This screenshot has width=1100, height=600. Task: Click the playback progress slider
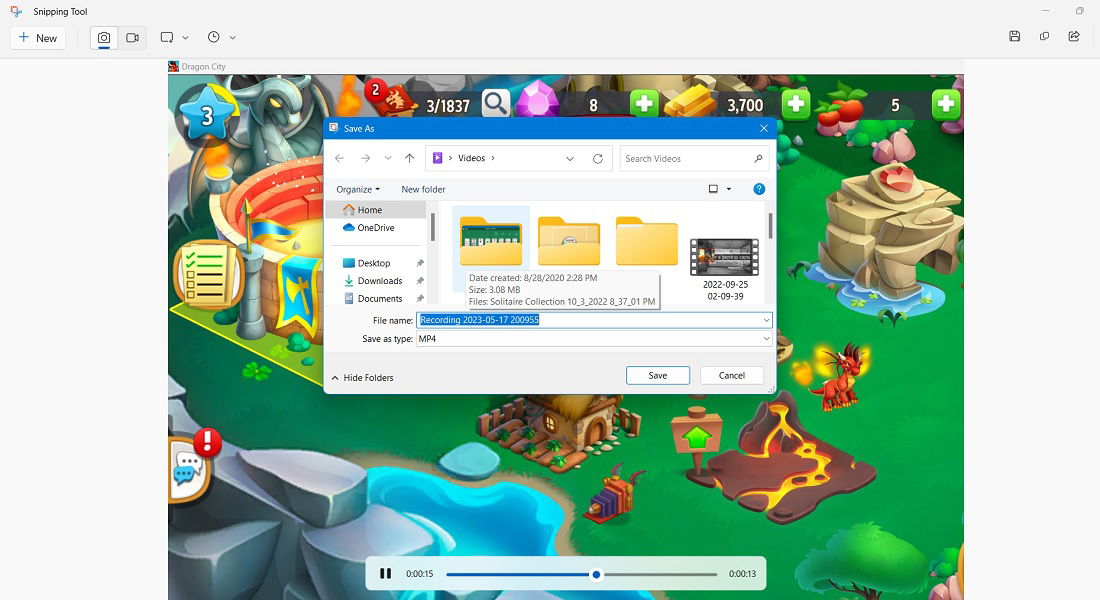click(596, 573)
